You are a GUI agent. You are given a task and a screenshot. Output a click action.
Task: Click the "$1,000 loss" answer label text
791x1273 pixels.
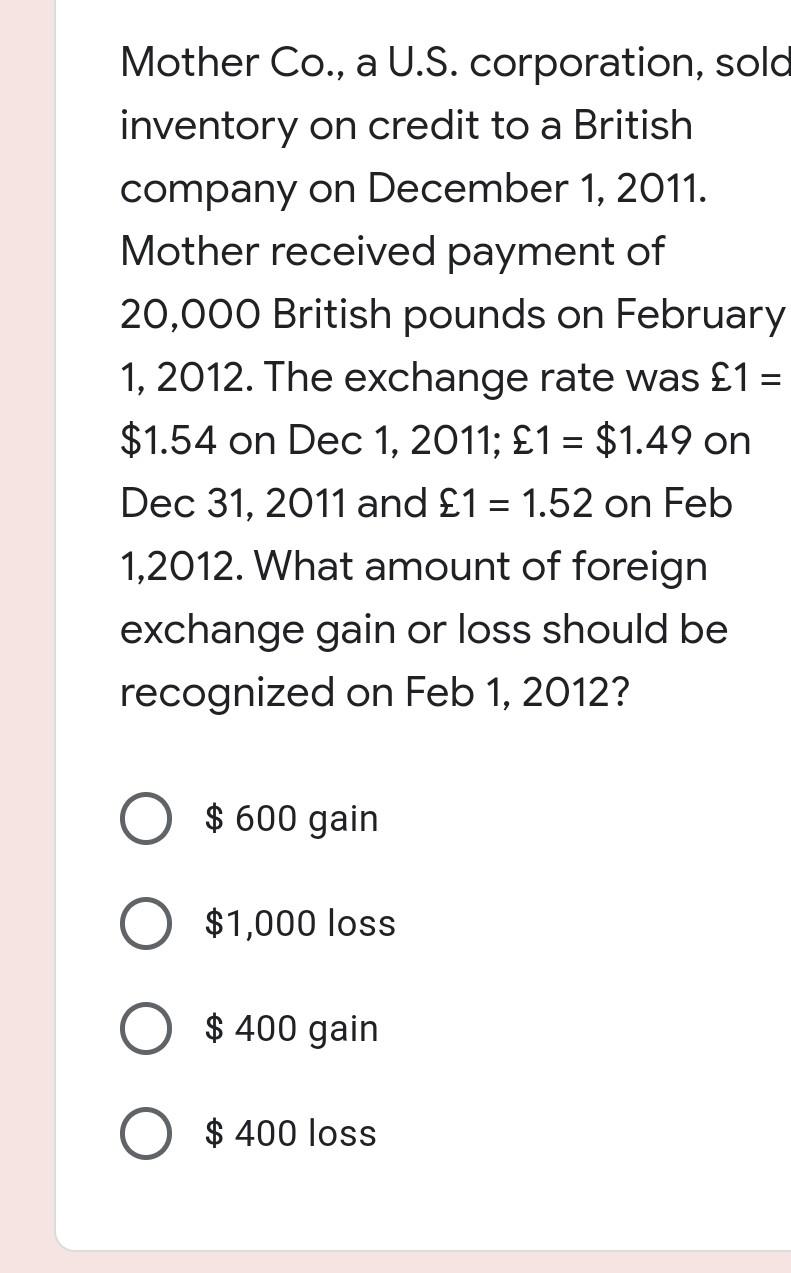point(300,924)
